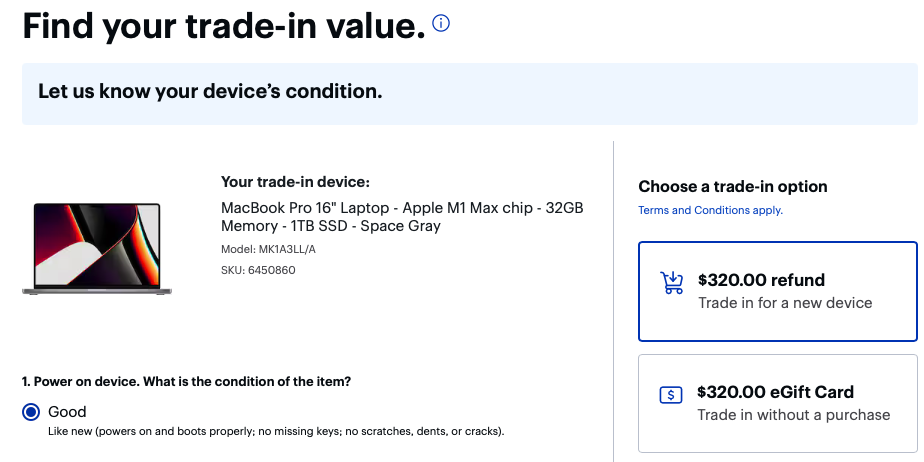Viewport: 924px width, 462px height.
Task: Choose the $320.00 eGift Card option
Action: pyautogui.click(x=777, y=402)
